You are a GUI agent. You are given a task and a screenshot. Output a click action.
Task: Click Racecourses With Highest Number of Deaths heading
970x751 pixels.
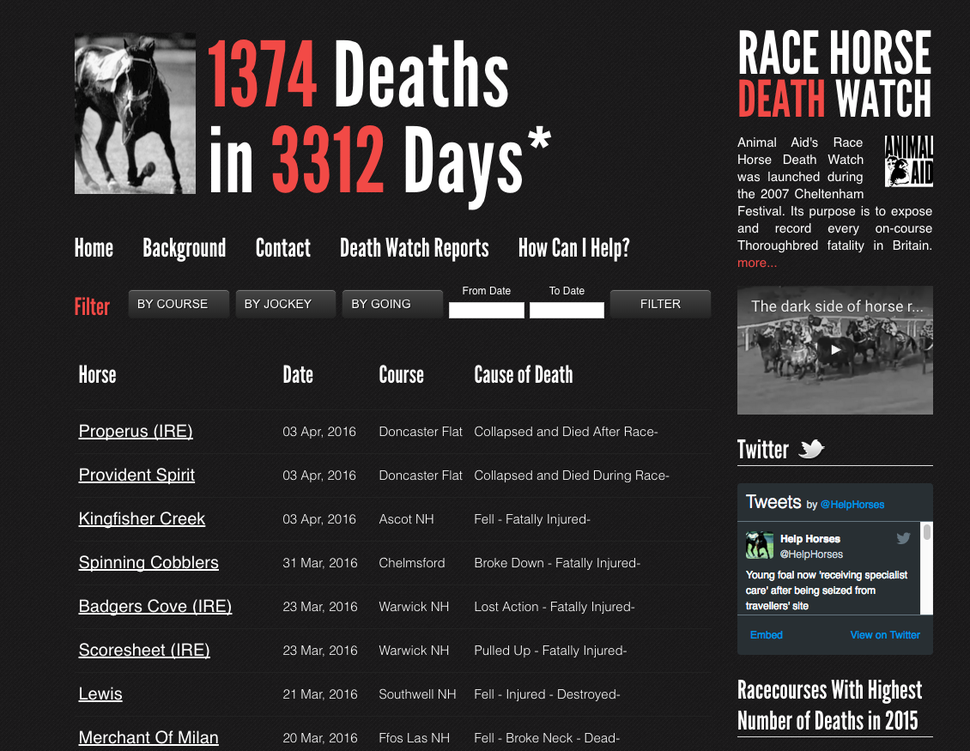829,705
